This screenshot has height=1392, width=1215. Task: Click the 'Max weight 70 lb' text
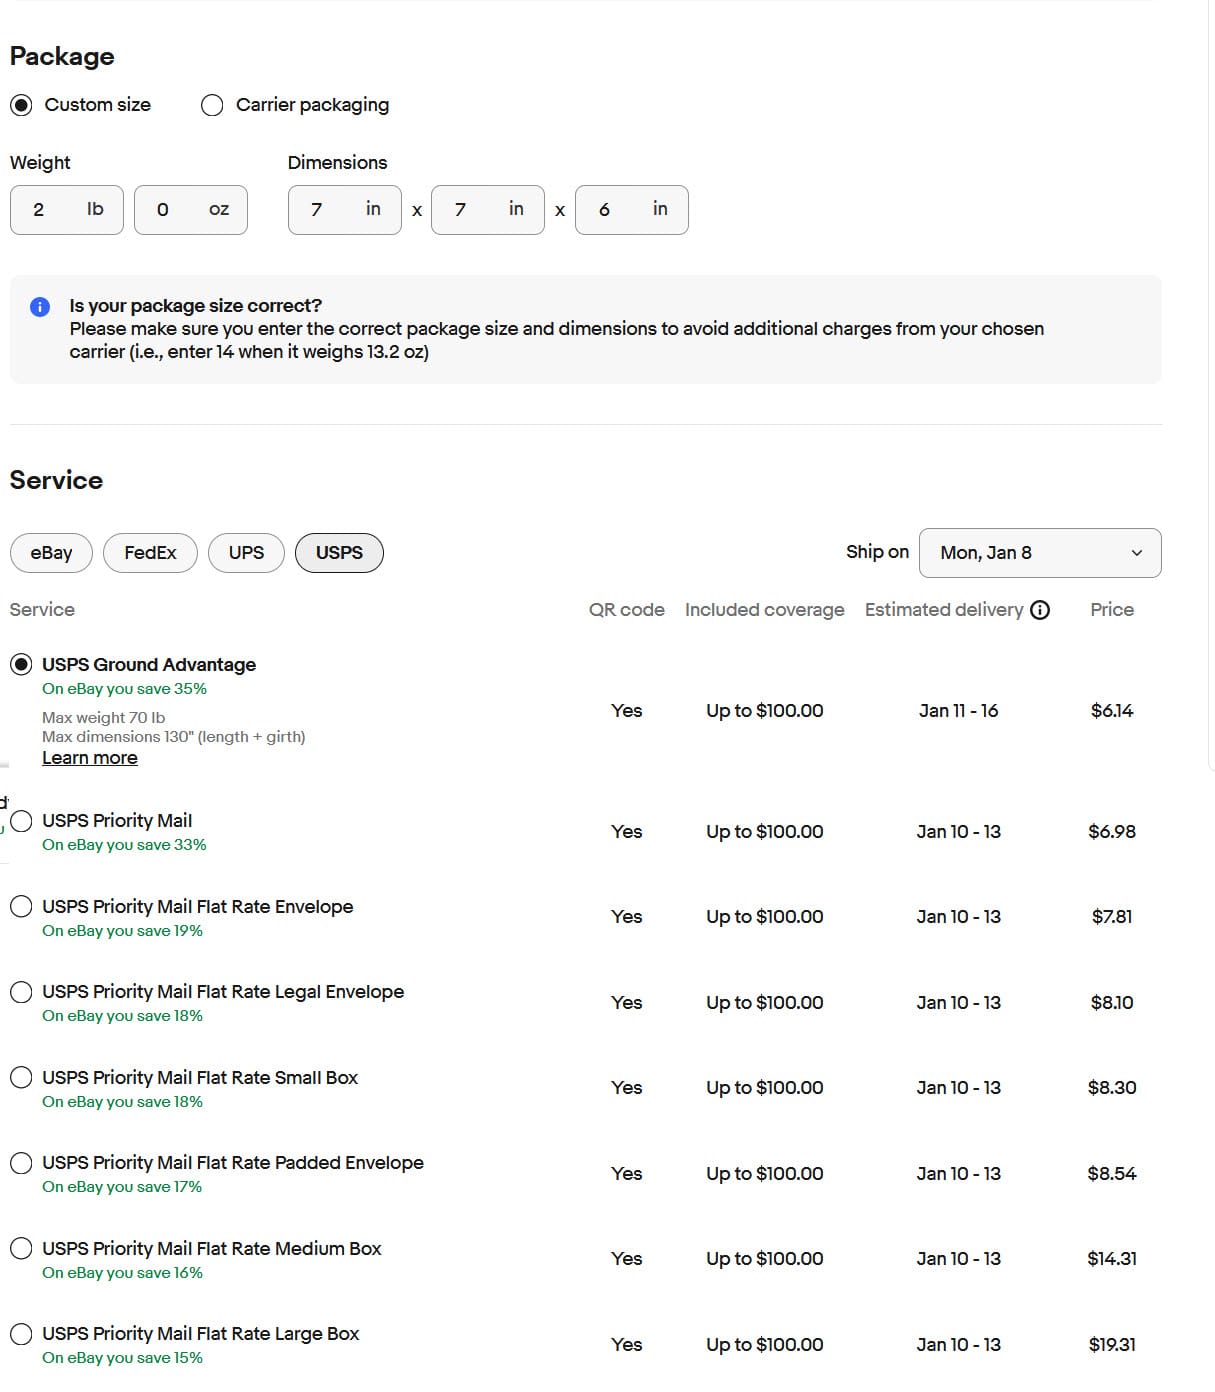click(103, 718)
